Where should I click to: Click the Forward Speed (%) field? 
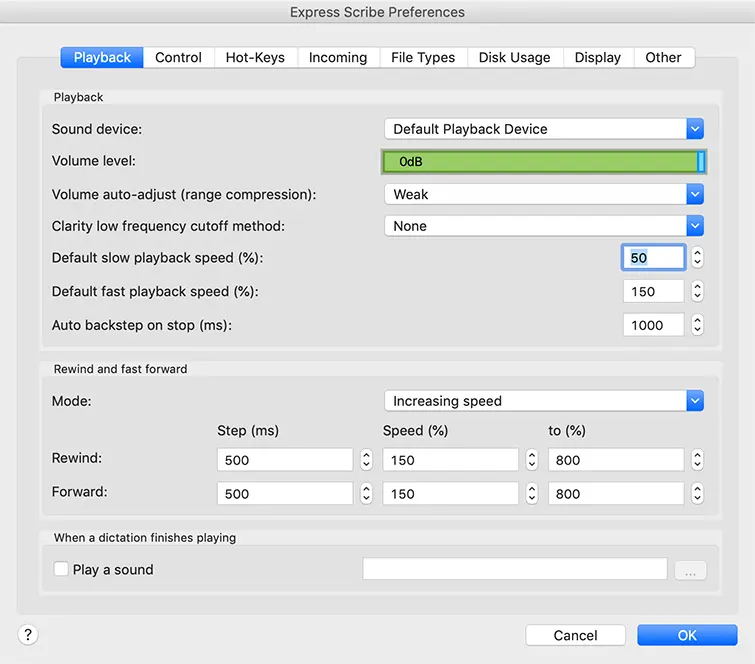point(450,494)
